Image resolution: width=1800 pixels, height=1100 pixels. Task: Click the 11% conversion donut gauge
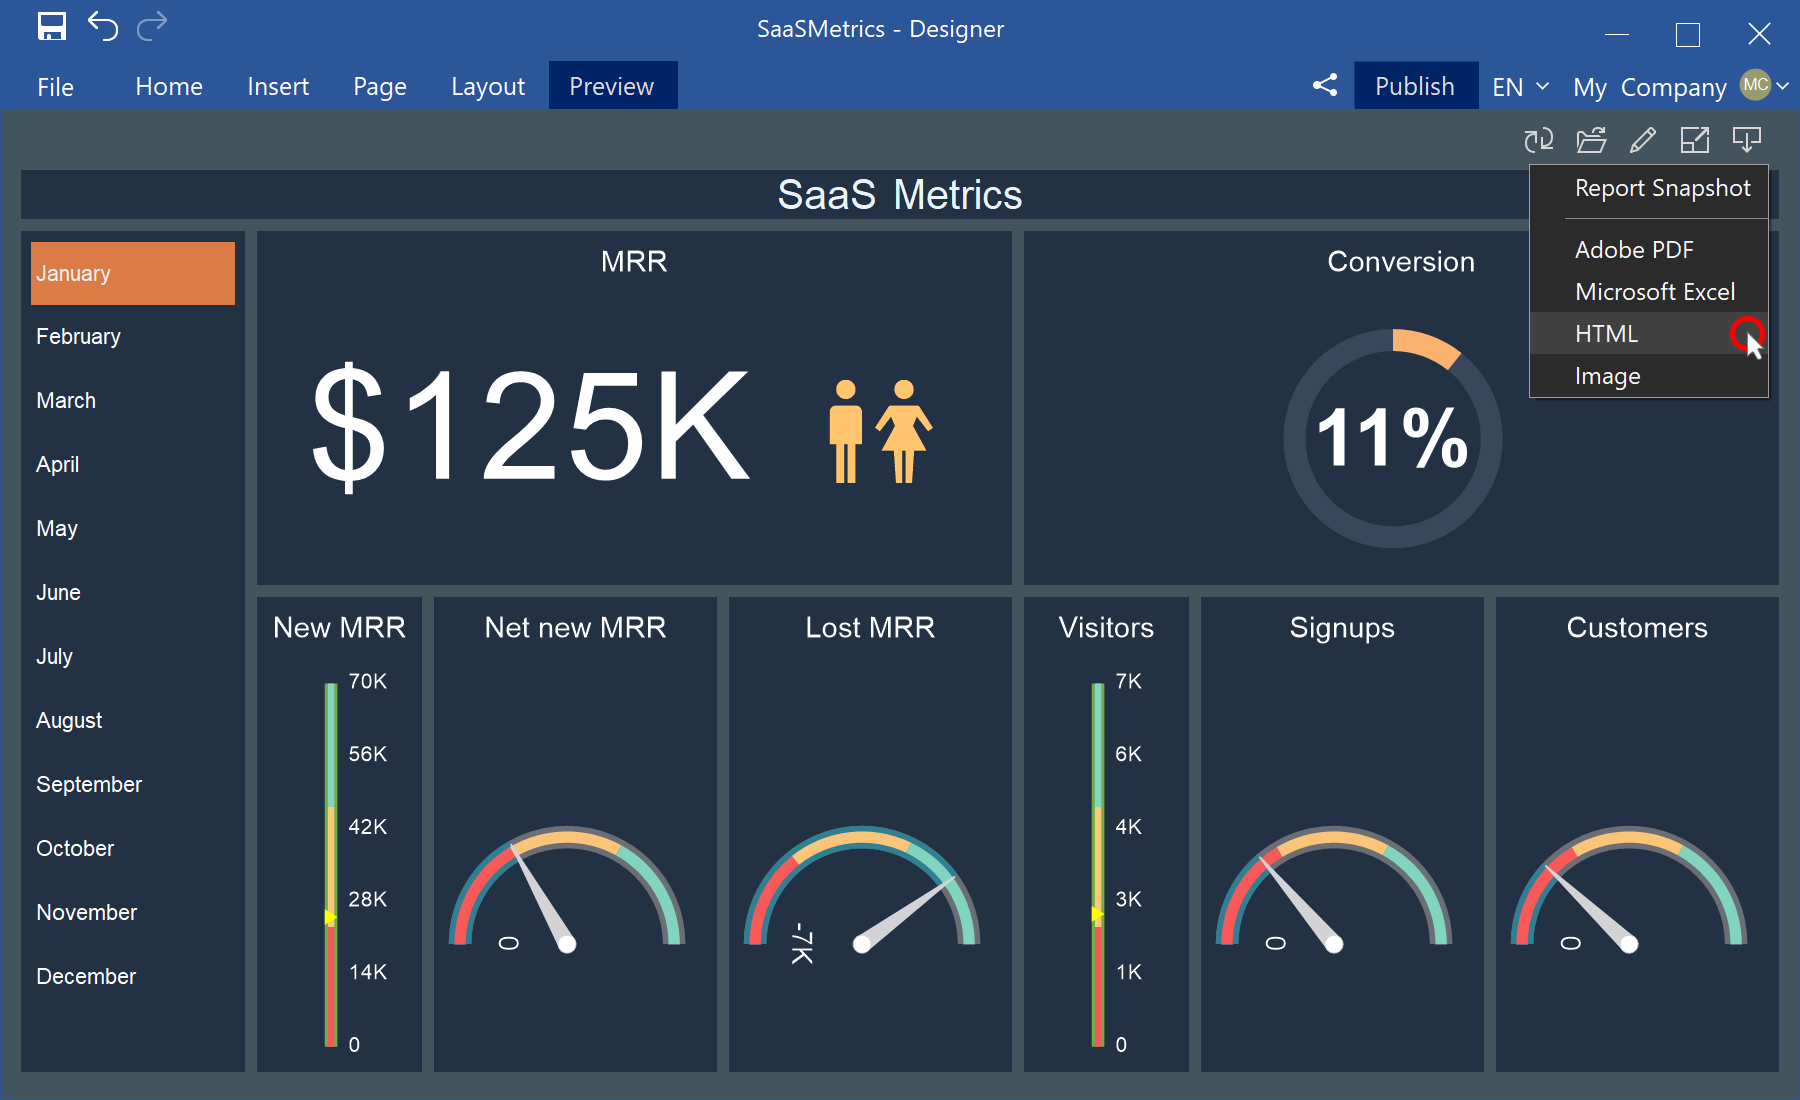point(1393,438)
